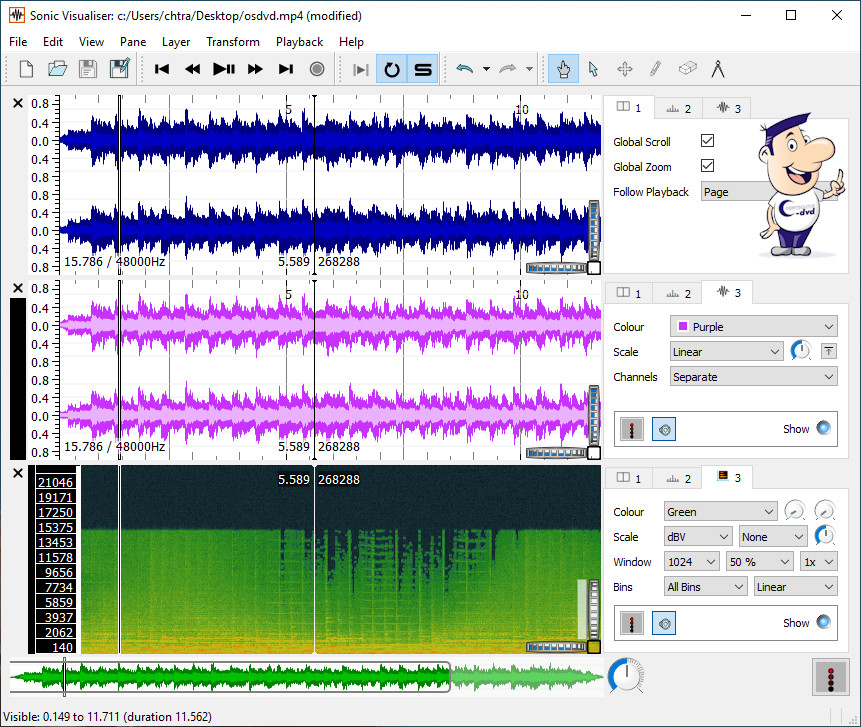Image resolution: width=861 pixels, height=727 pixels.
Task: Toggle the Loop playback mode button
Action: click(392, 69)
